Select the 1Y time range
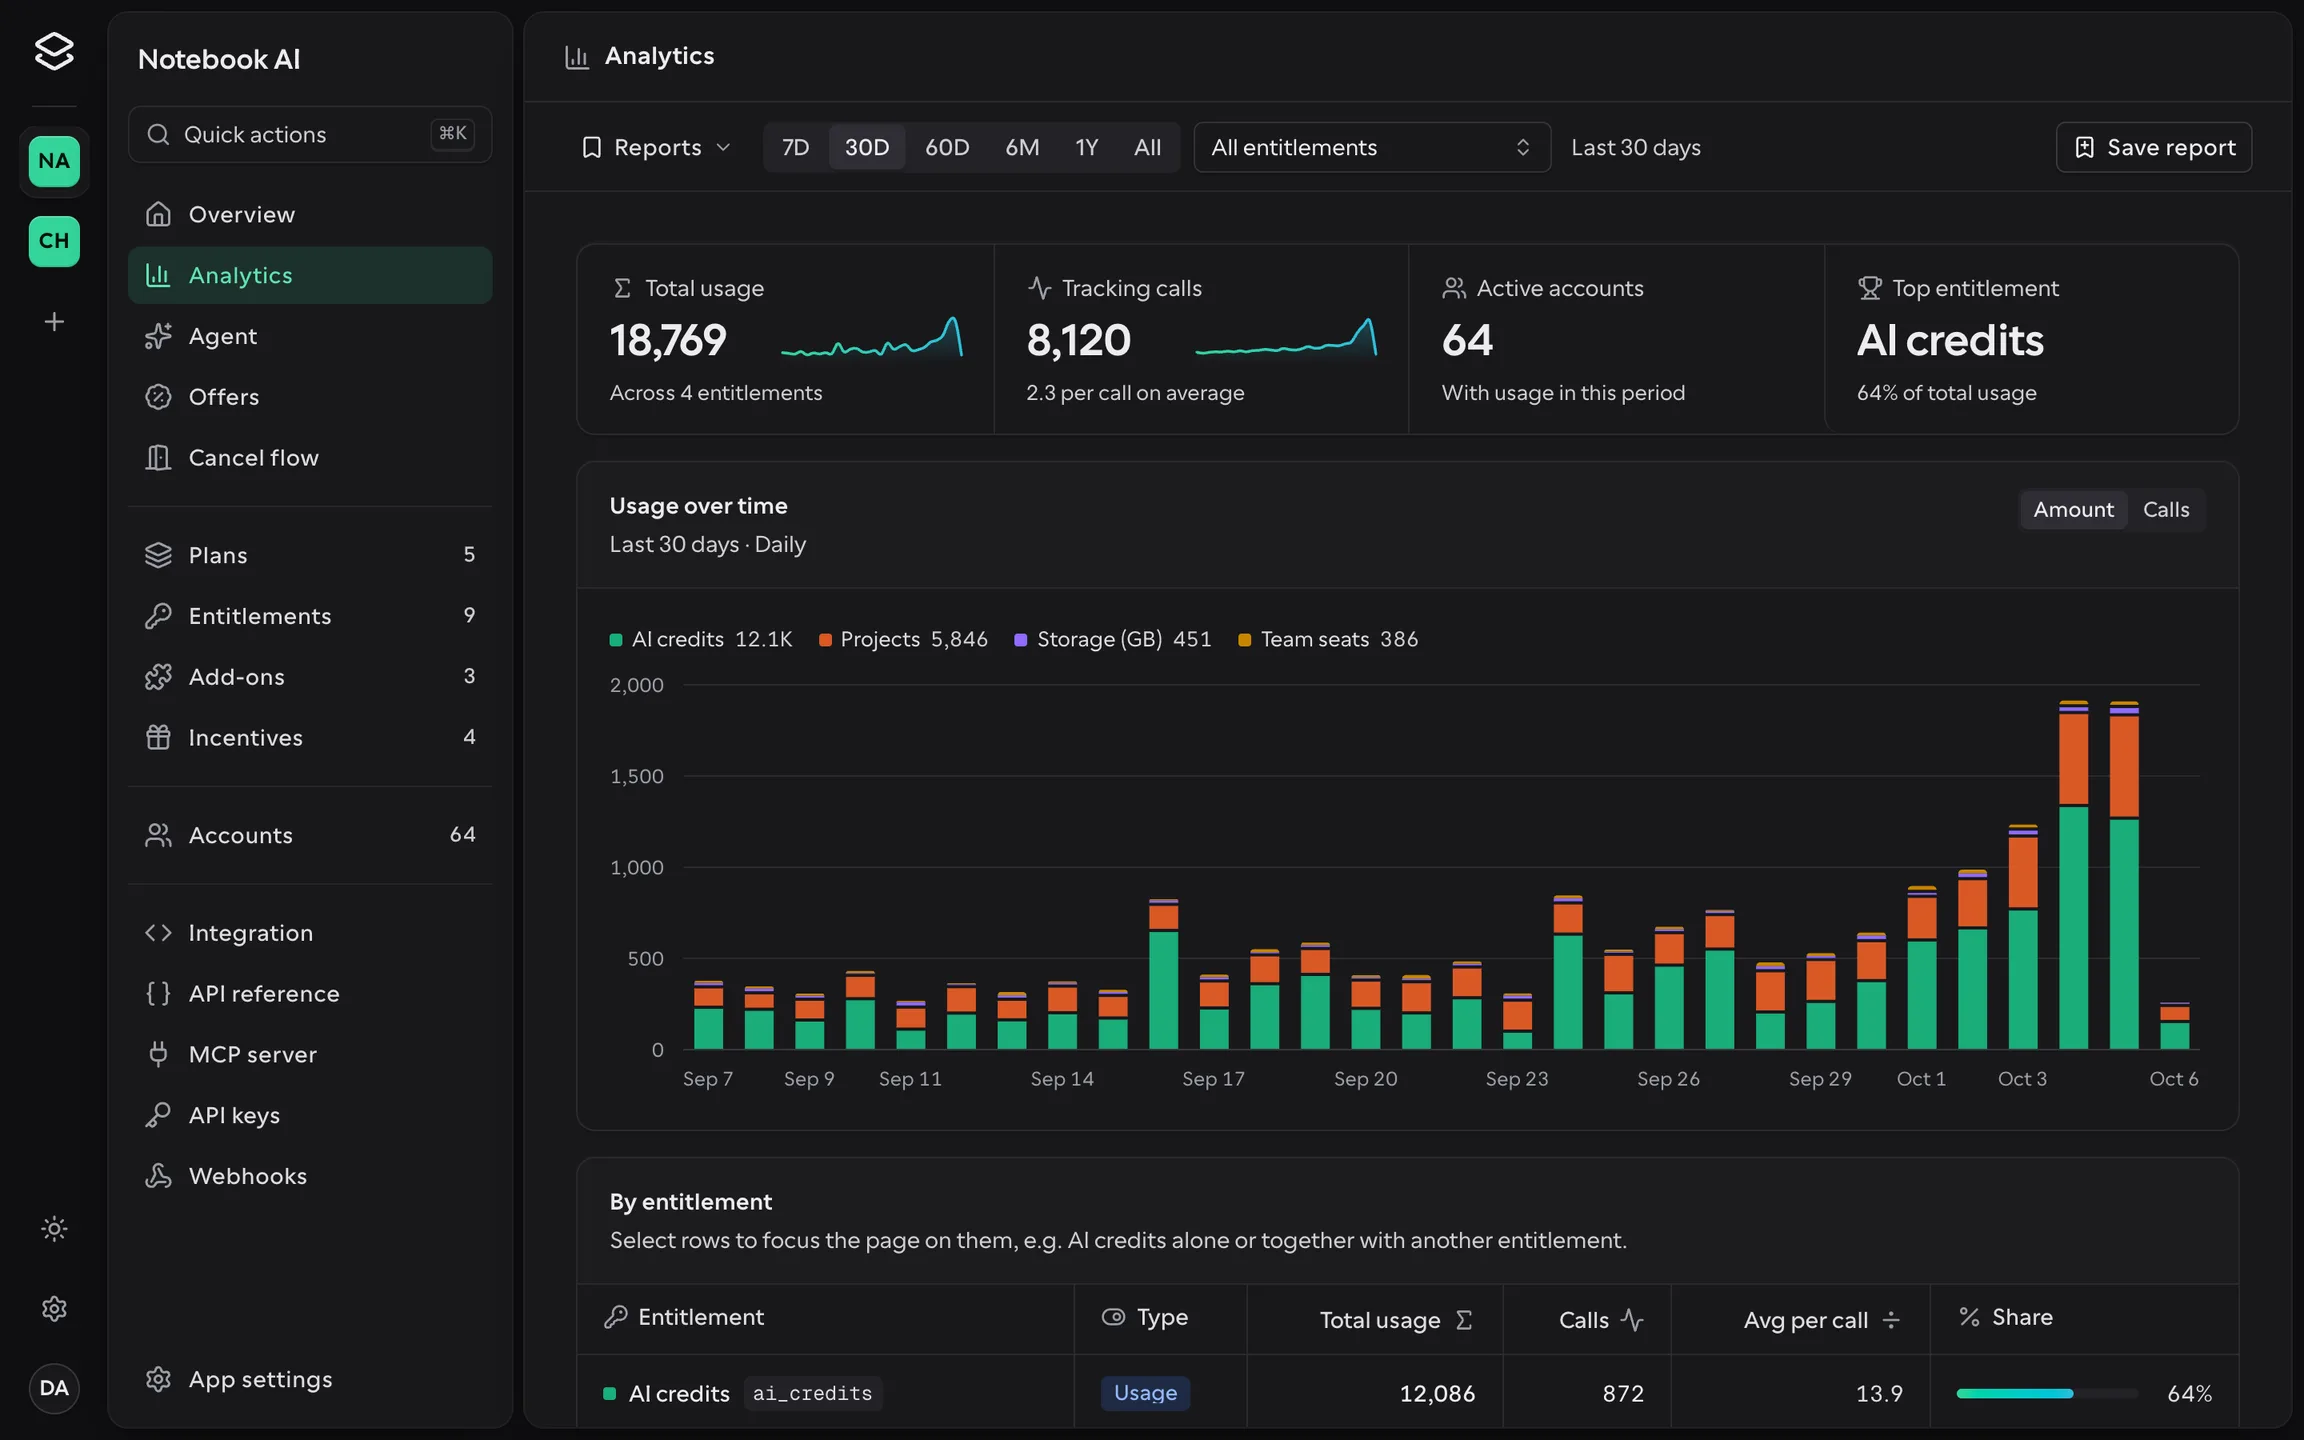Image resolution: width=2304 pixels, height=1440 pixels. pos(1087,147)
